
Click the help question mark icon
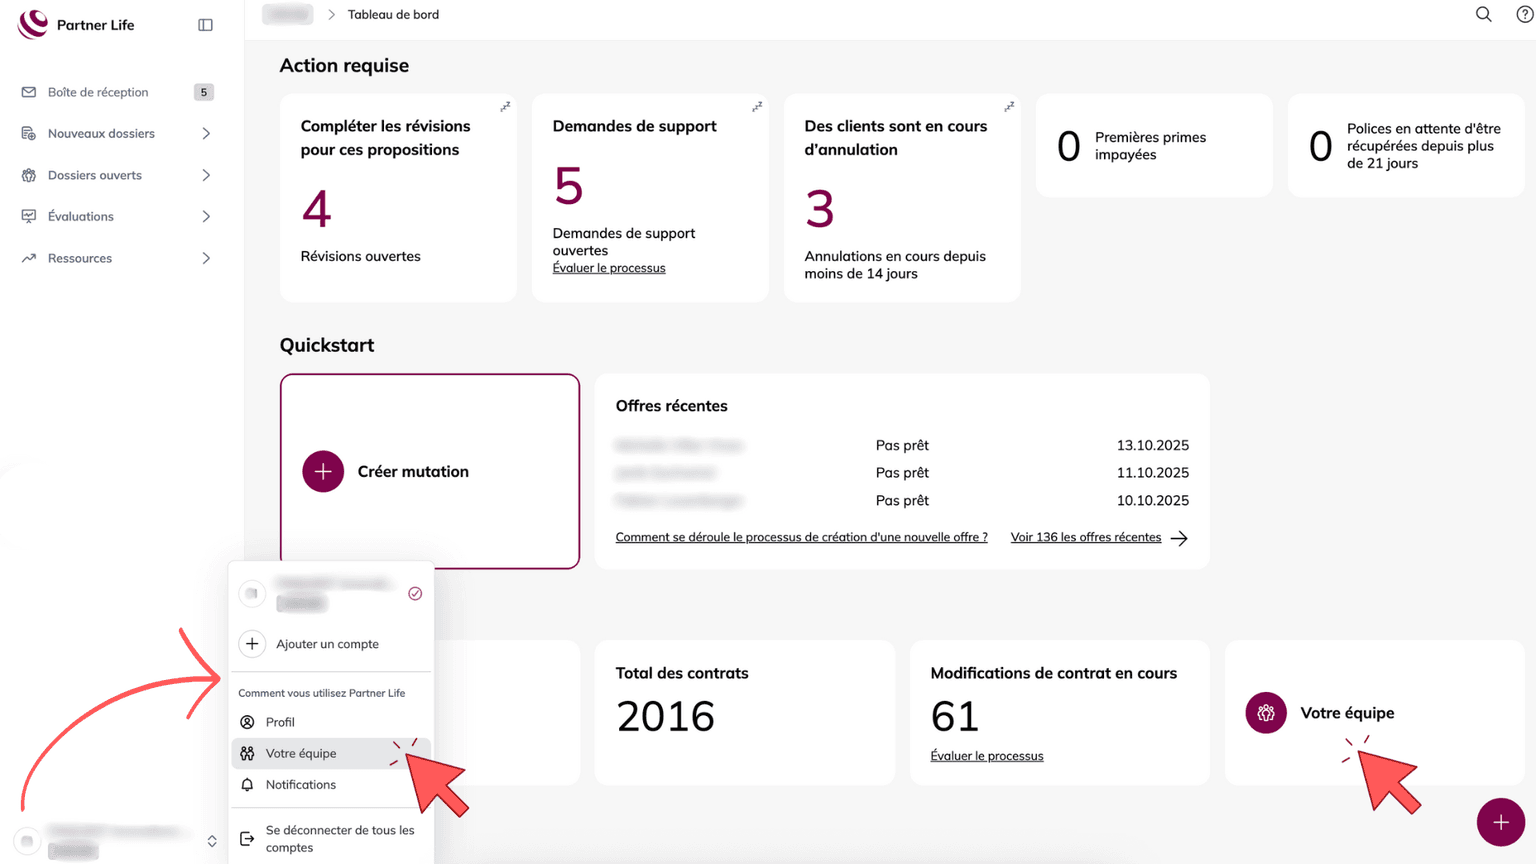(x=1524, y=15)
